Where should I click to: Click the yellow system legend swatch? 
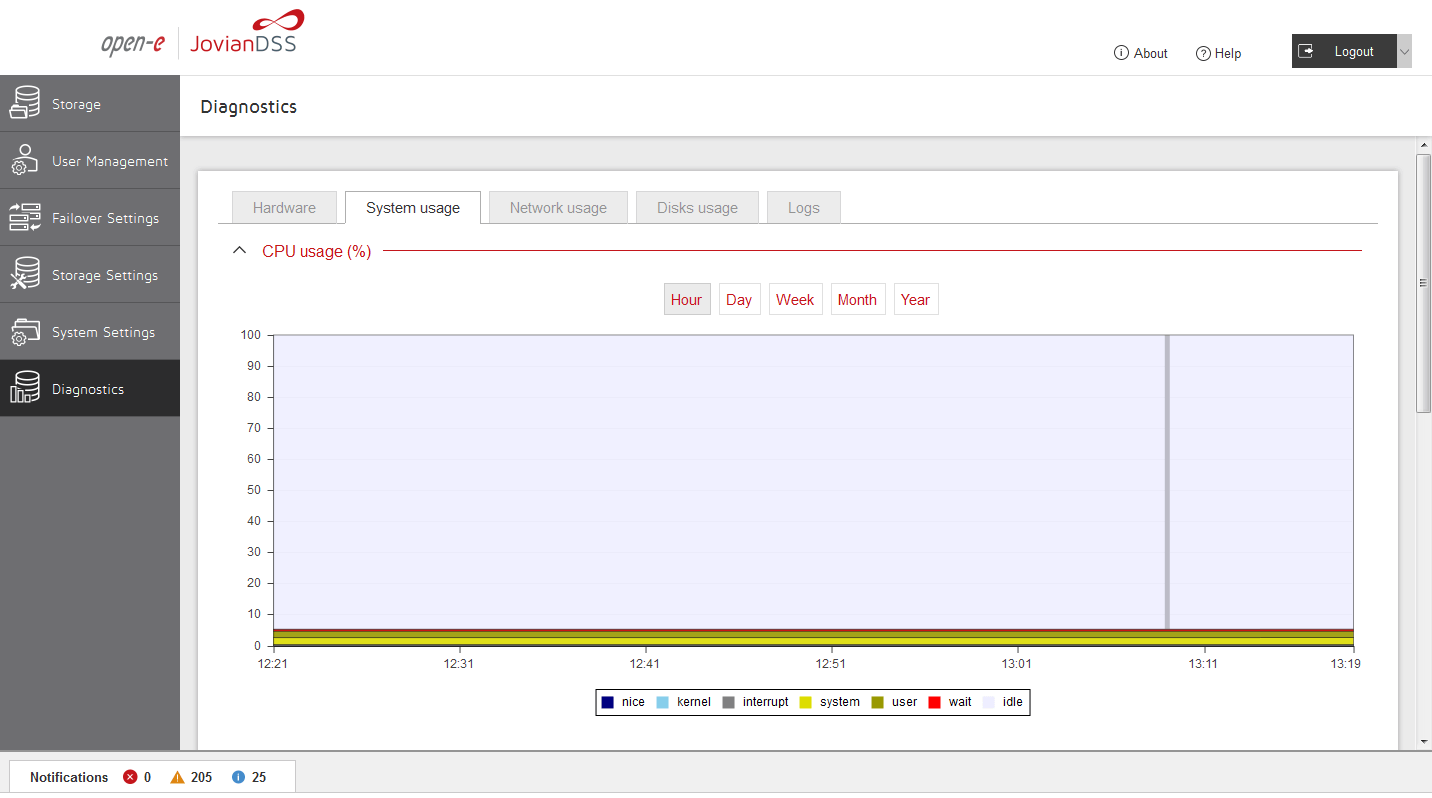[x=806, y=702]
